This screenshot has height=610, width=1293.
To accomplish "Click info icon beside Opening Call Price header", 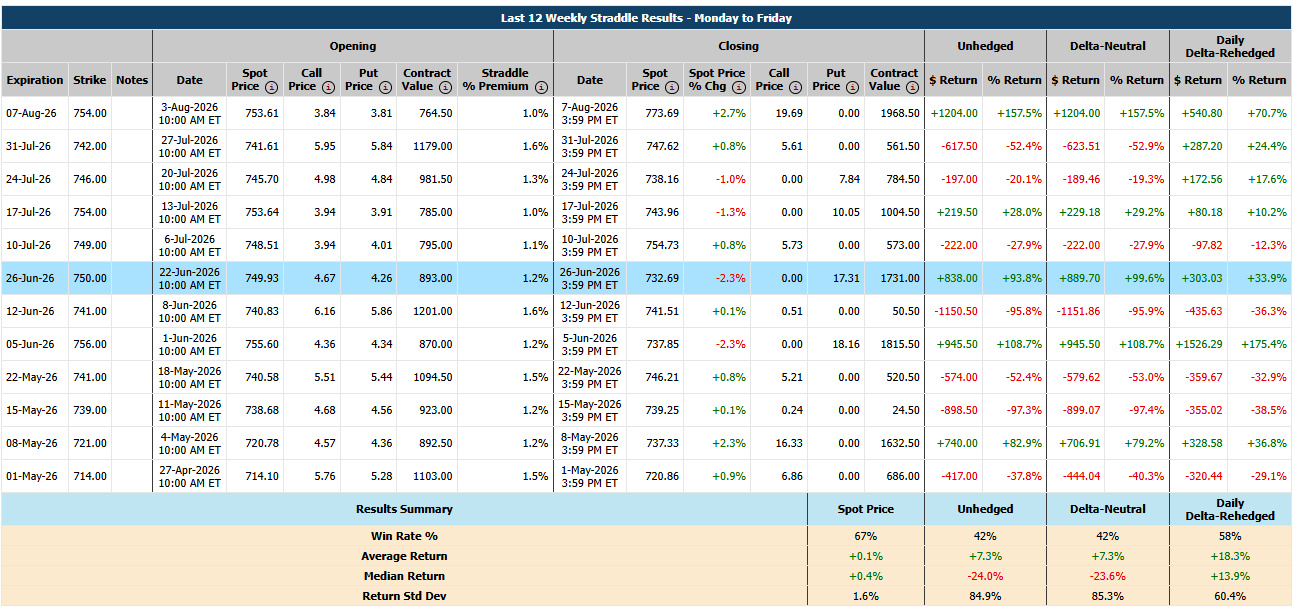I will point(328,87).
